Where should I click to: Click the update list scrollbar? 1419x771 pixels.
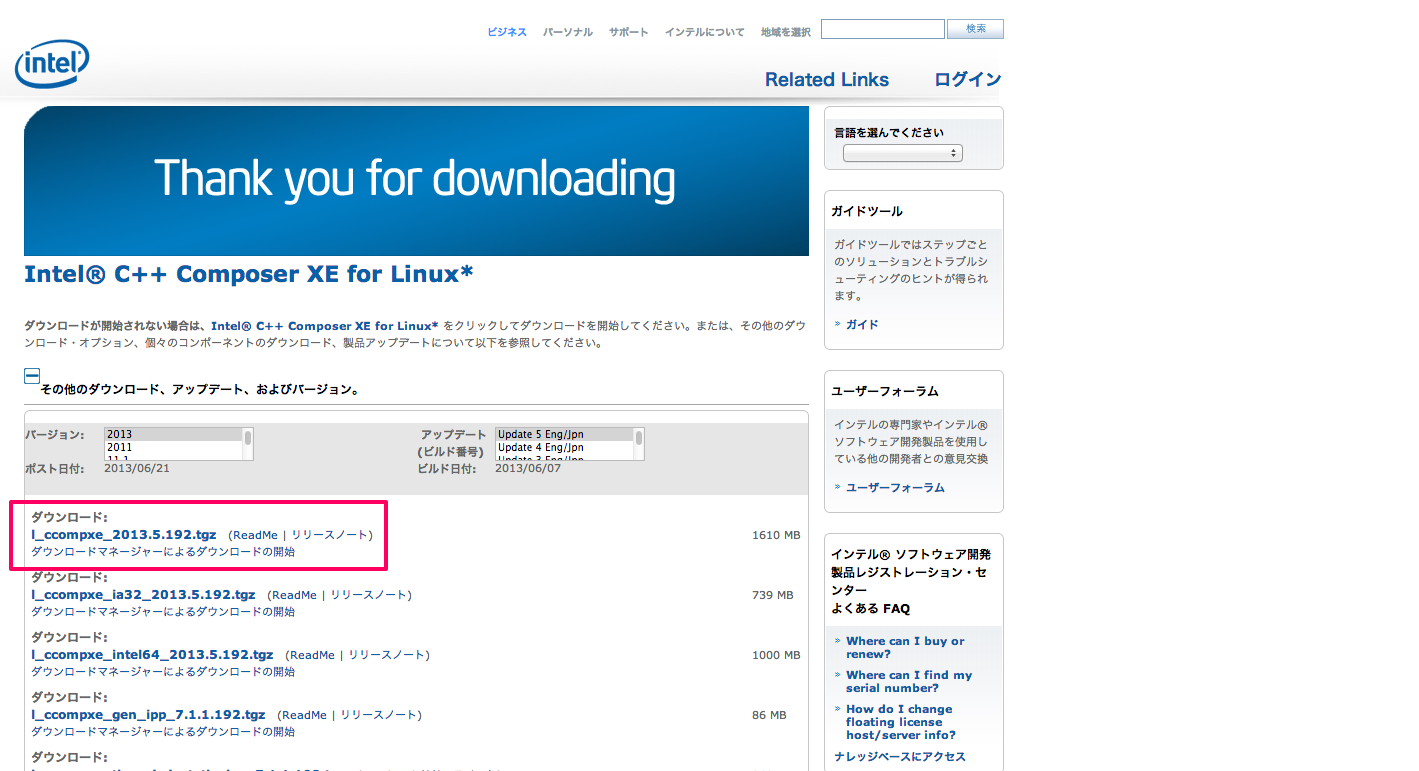click(639, 444)
